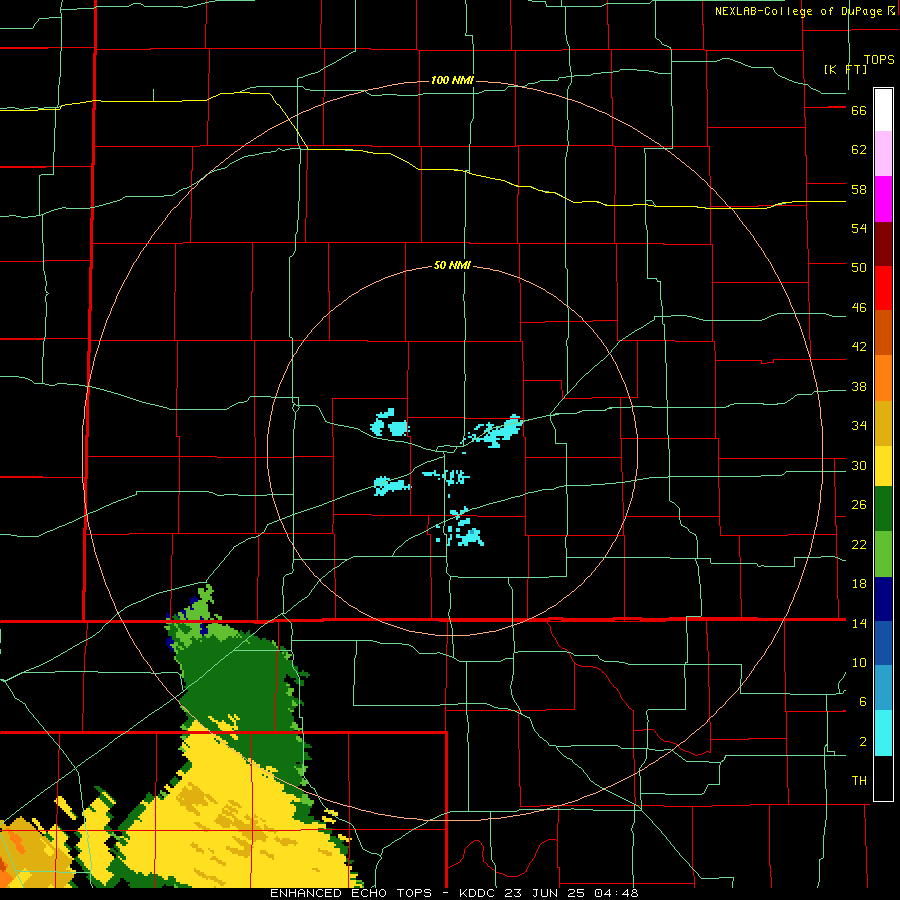
Task: Click the 'KDDC' radar site identifier
Action: (479, 893)
